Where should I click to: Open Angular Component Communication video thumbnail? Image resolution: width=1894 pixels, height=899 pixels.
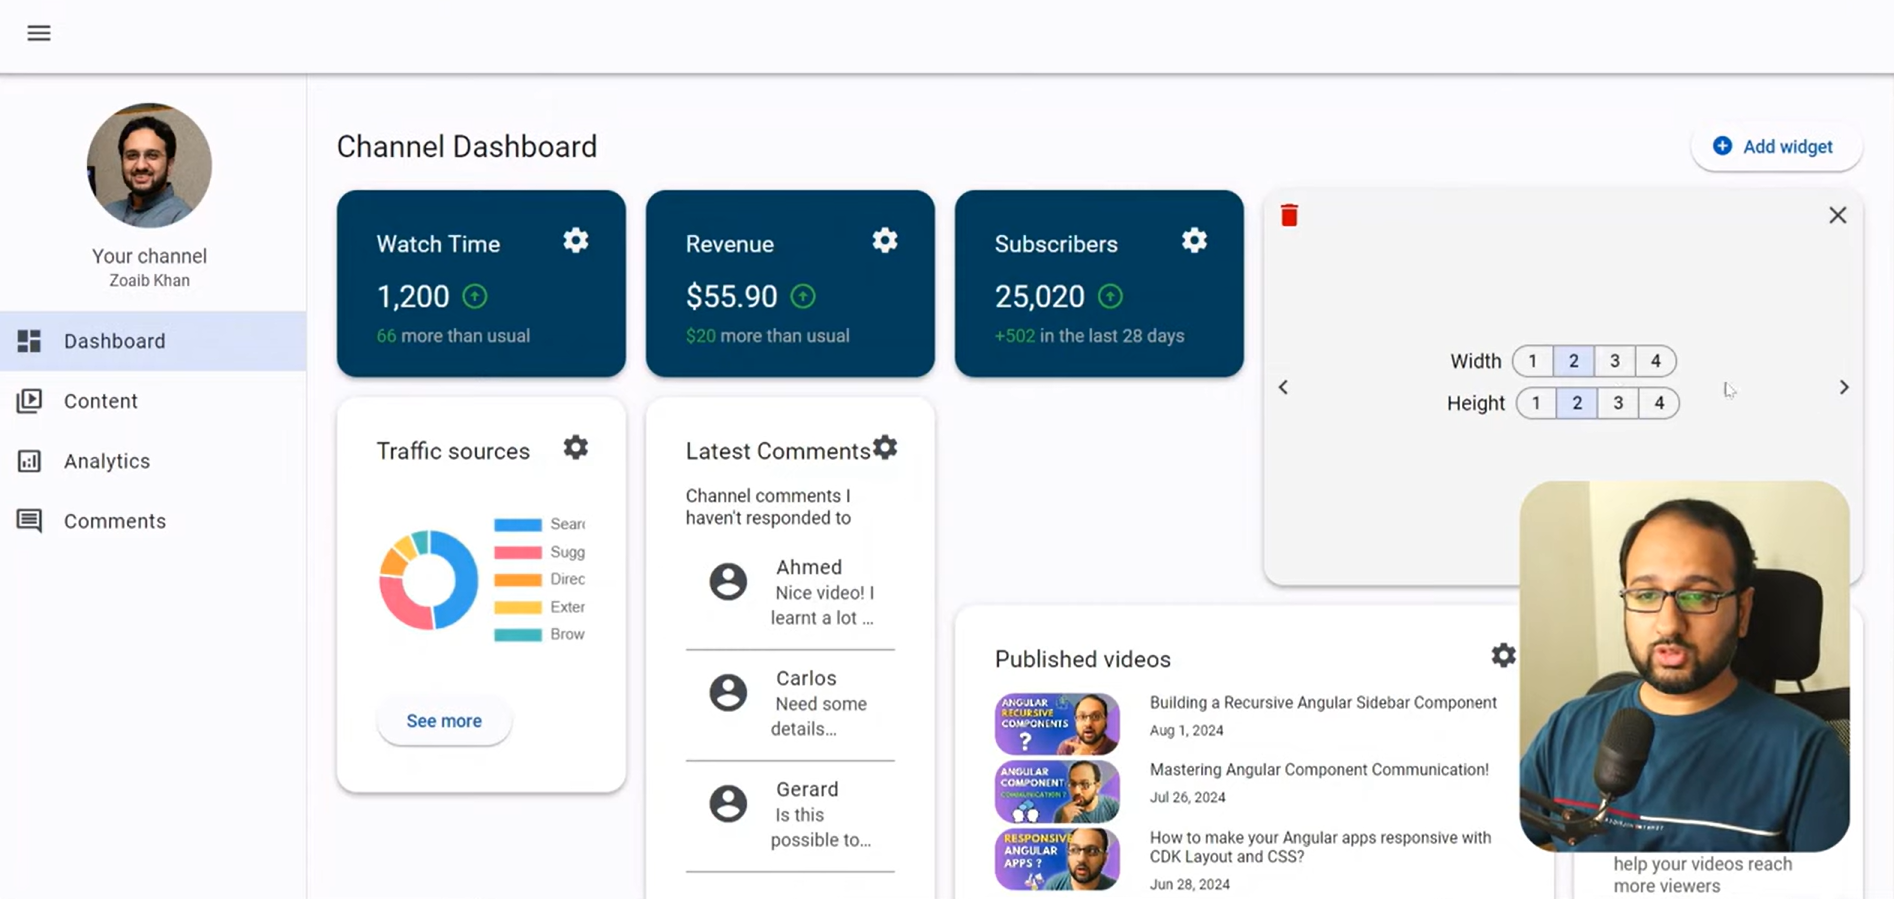click(1057, 791)
